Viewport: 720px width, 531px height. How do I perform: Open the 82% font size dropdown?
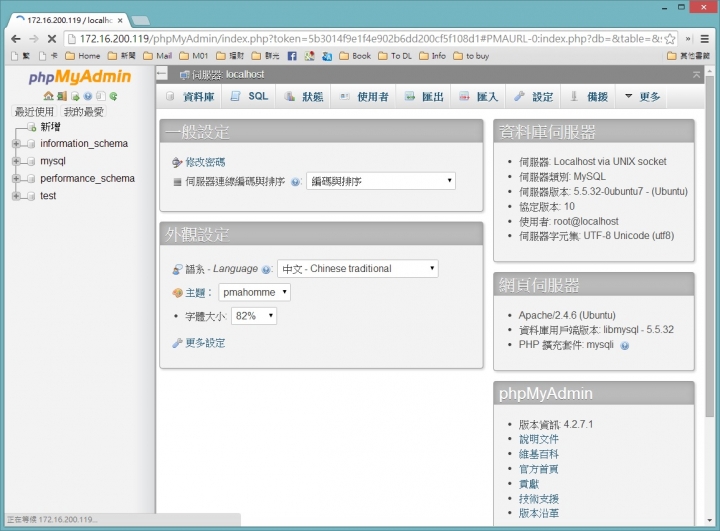pyautogui.click(x=254, y=316)
